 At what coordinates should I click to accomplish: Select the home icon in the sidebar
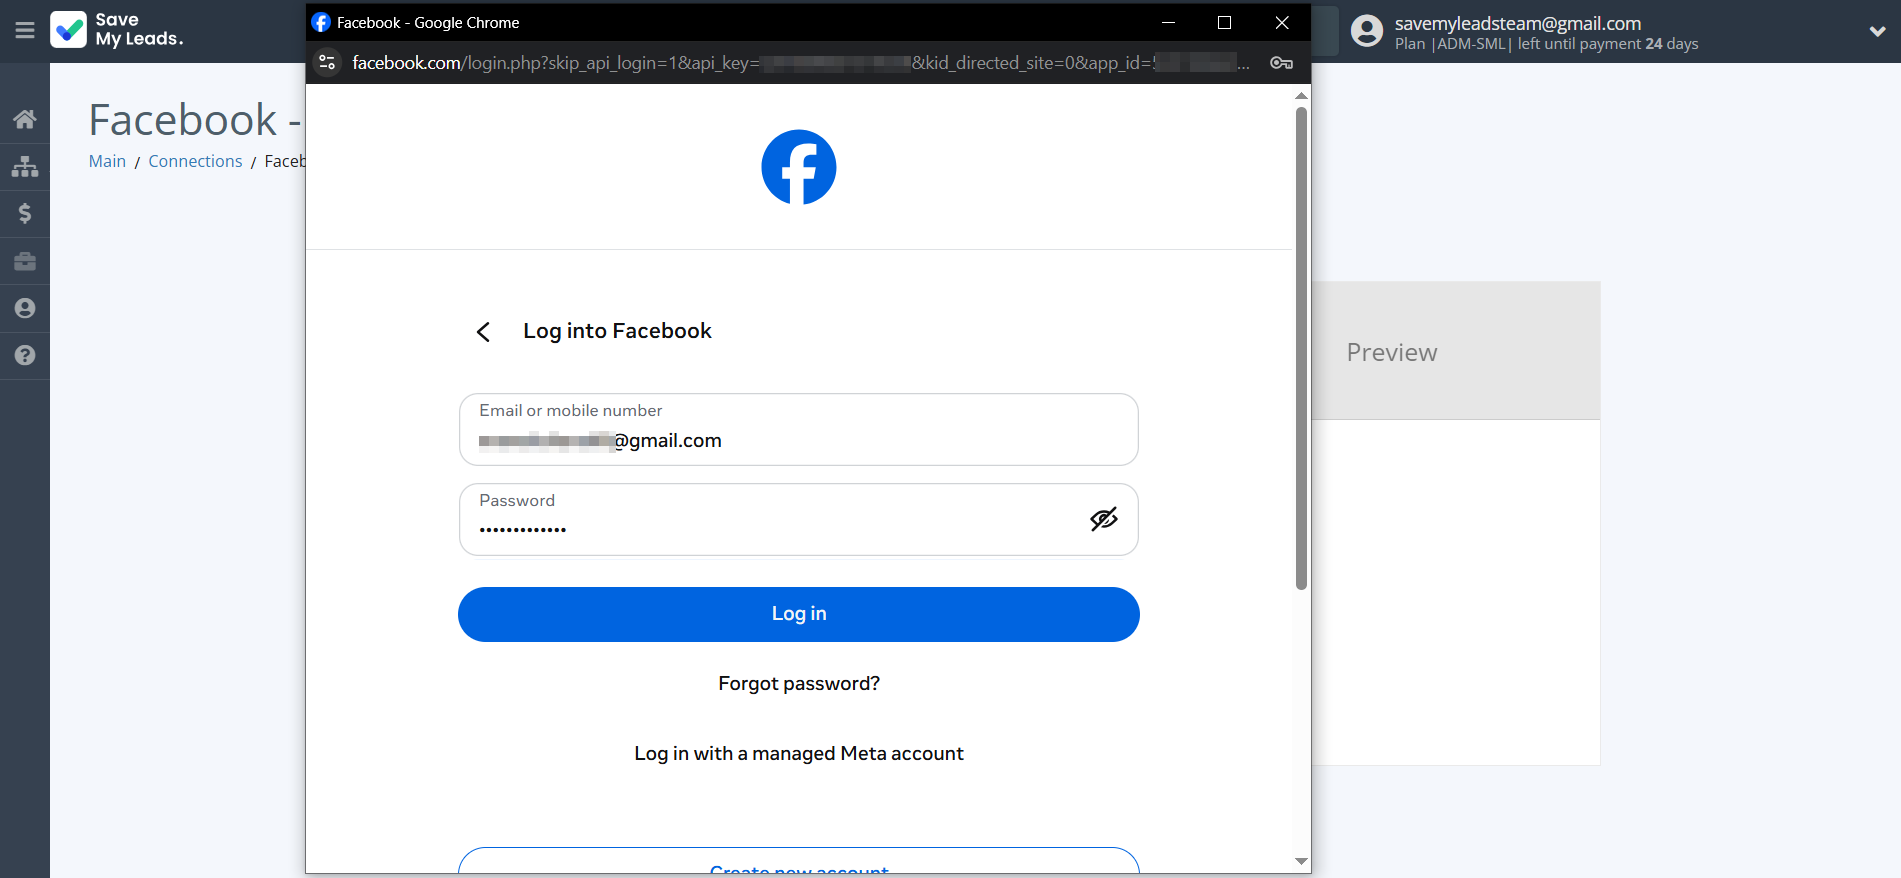pyautogui.click(x=24, y=118)
